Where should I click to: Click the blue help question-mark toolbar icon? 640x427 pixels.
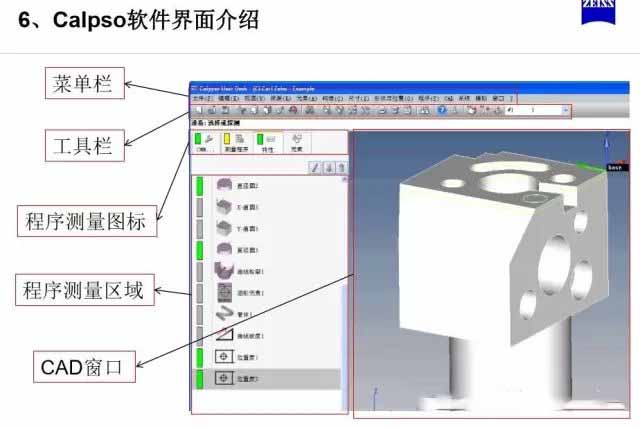[x=442, y=110]
